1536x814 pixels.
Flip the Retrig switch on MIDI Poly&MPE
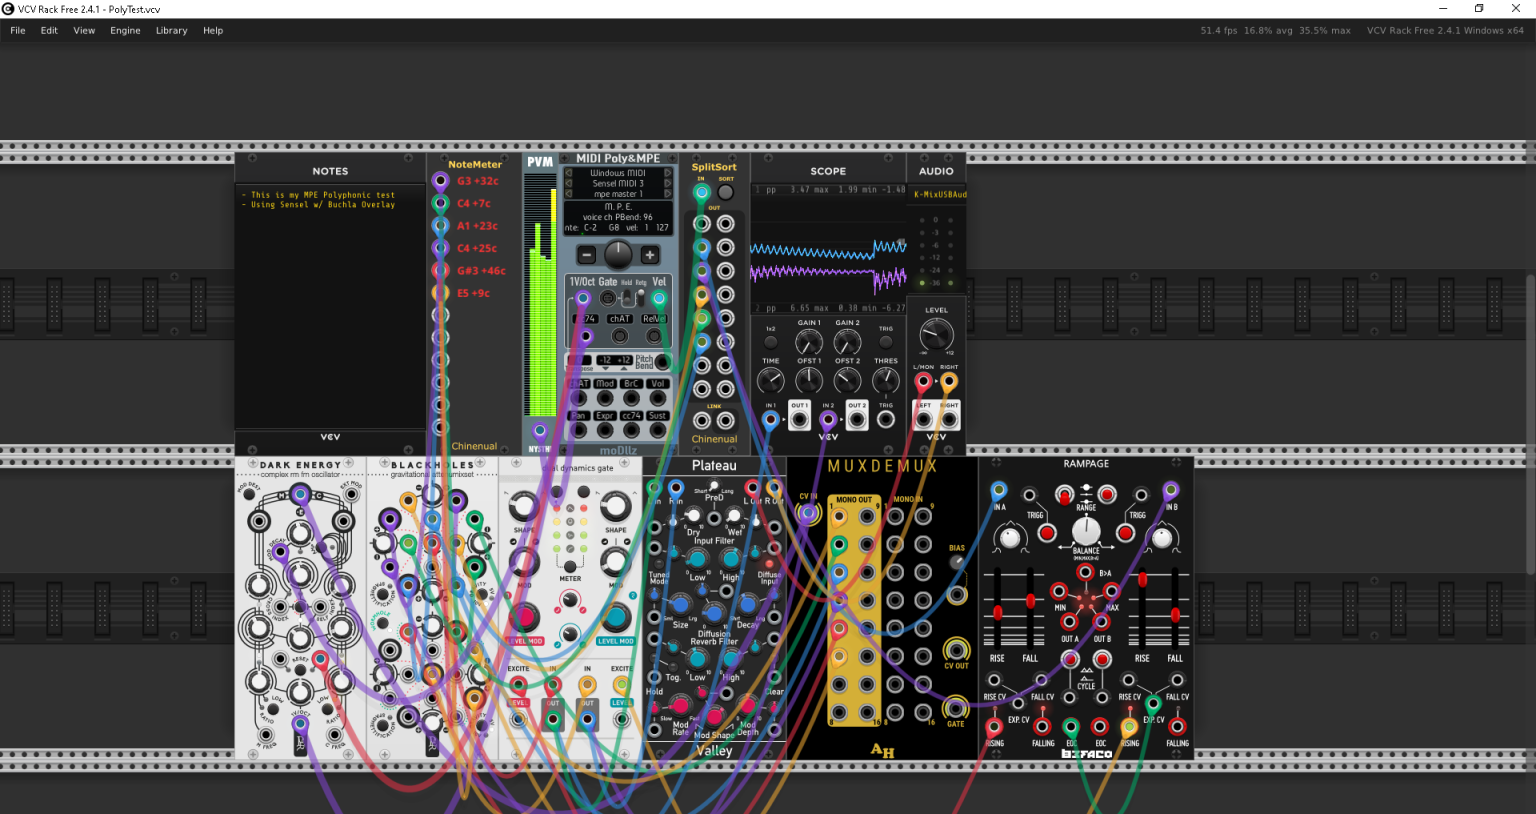click(641, 297)
